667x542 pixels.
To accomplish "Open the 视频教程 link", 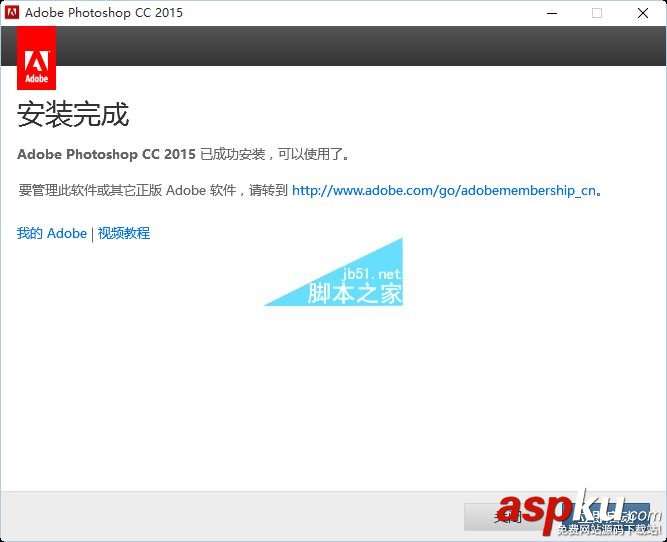I will click(x=124, y=233).
